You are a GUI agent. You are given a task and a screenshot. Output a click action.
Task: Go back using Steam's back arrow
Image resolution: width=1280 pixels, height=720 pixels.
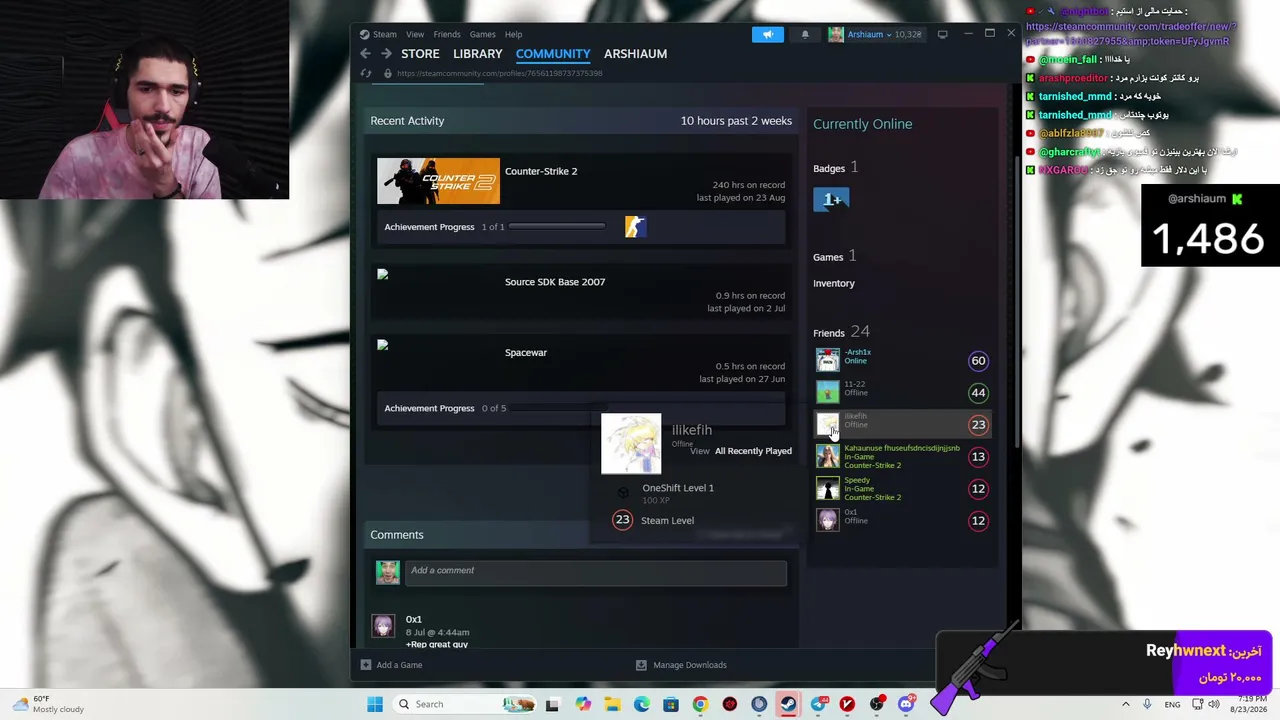pyautogui.click(x=366, y=54)
